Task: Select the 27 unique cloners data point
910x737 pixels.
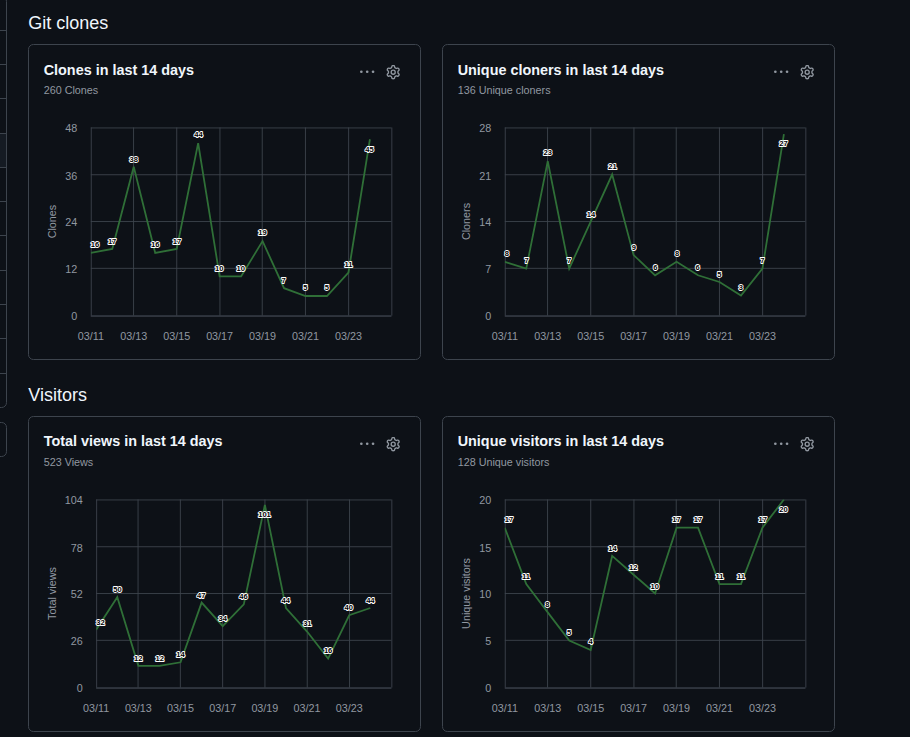Action: pos(783,144)
